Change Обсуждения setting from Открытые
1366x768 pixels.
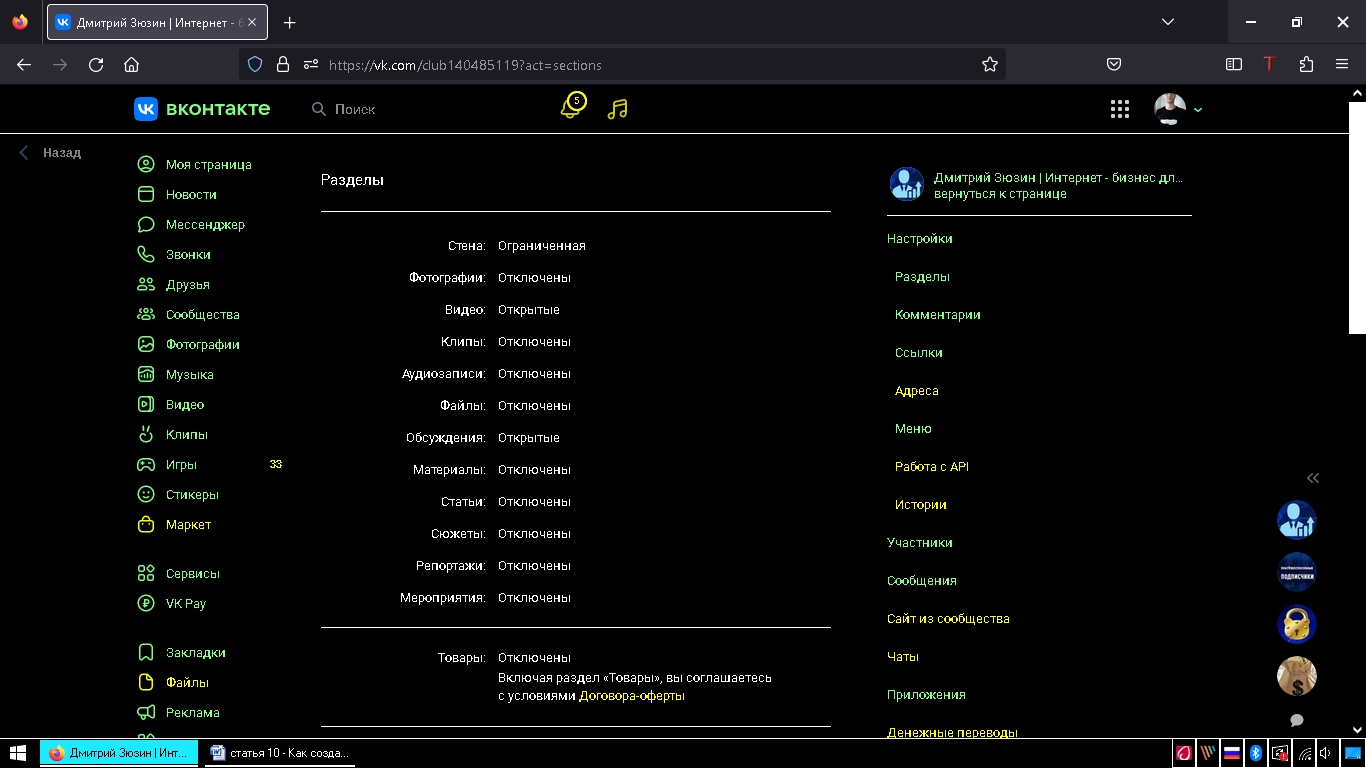(x=528, y=437)
